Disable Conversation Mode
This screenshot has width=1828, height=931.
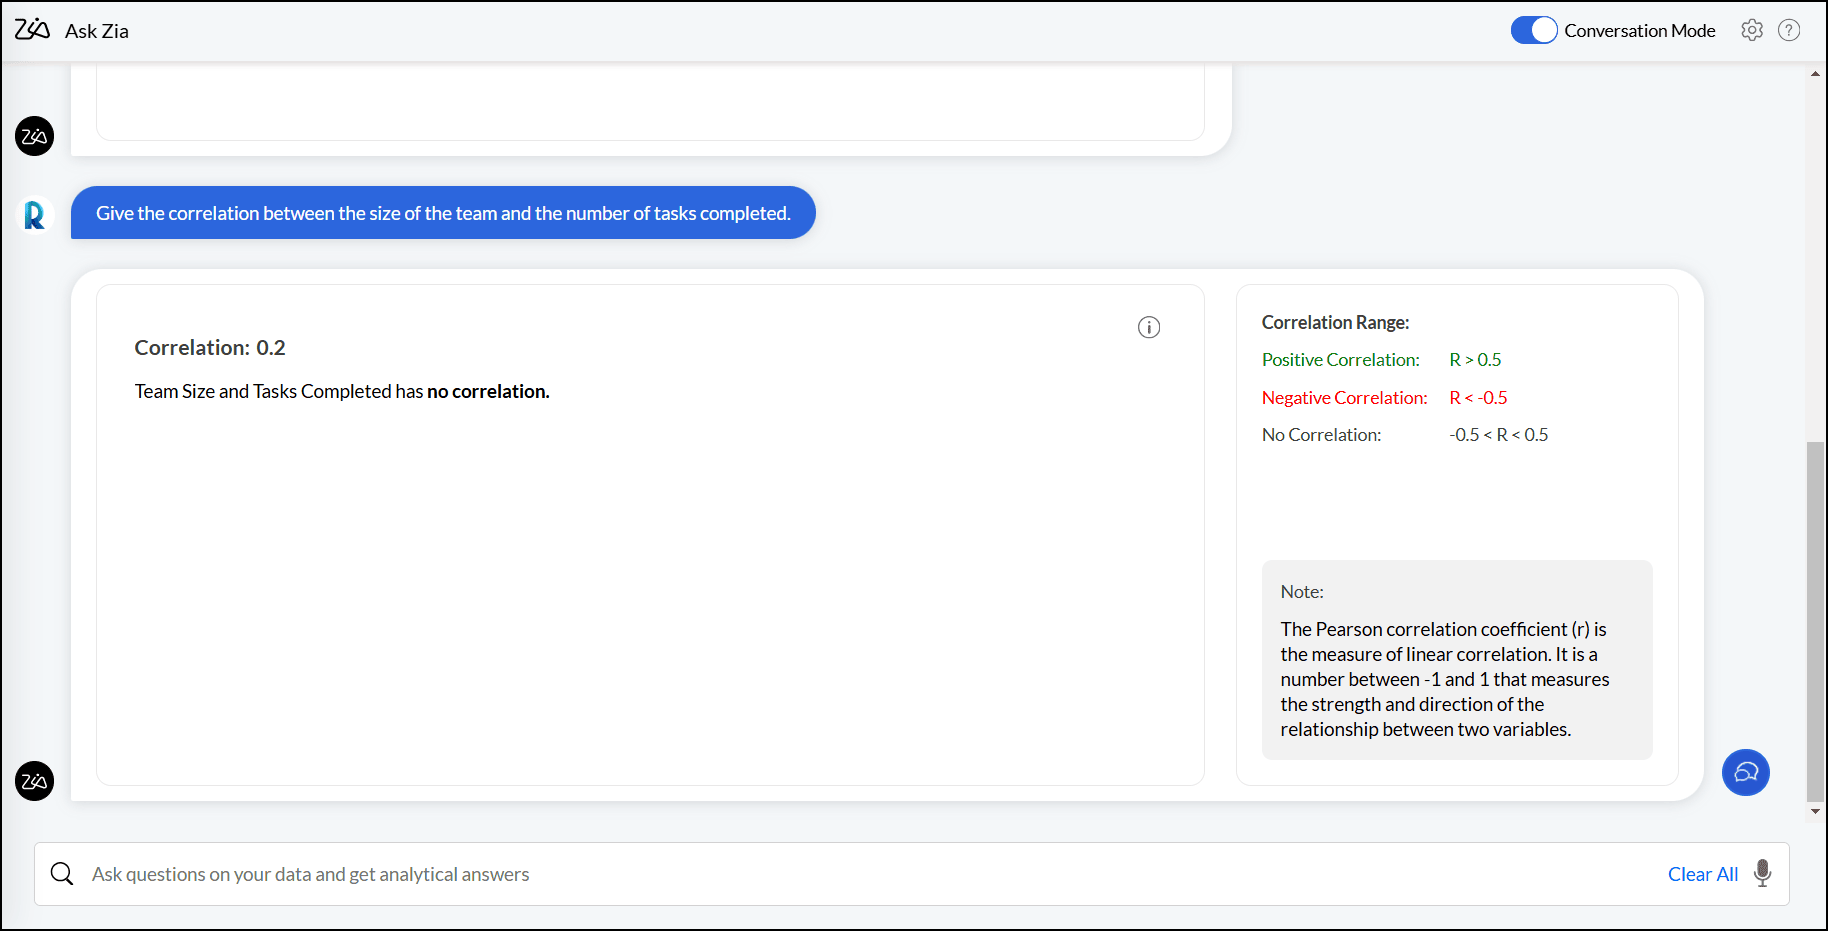coord(1533,30)
